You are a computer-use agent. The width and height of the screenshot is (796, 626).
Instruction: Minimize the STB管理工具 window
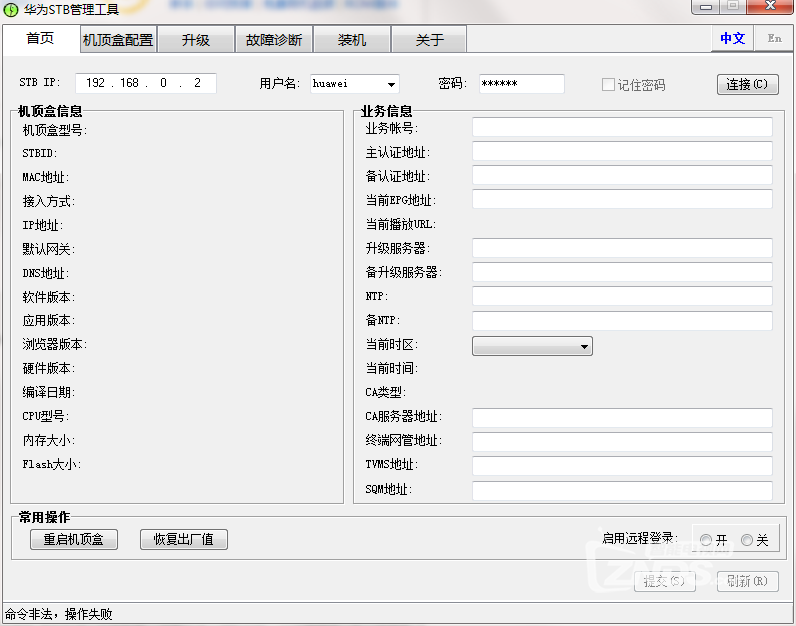[706, 7]
